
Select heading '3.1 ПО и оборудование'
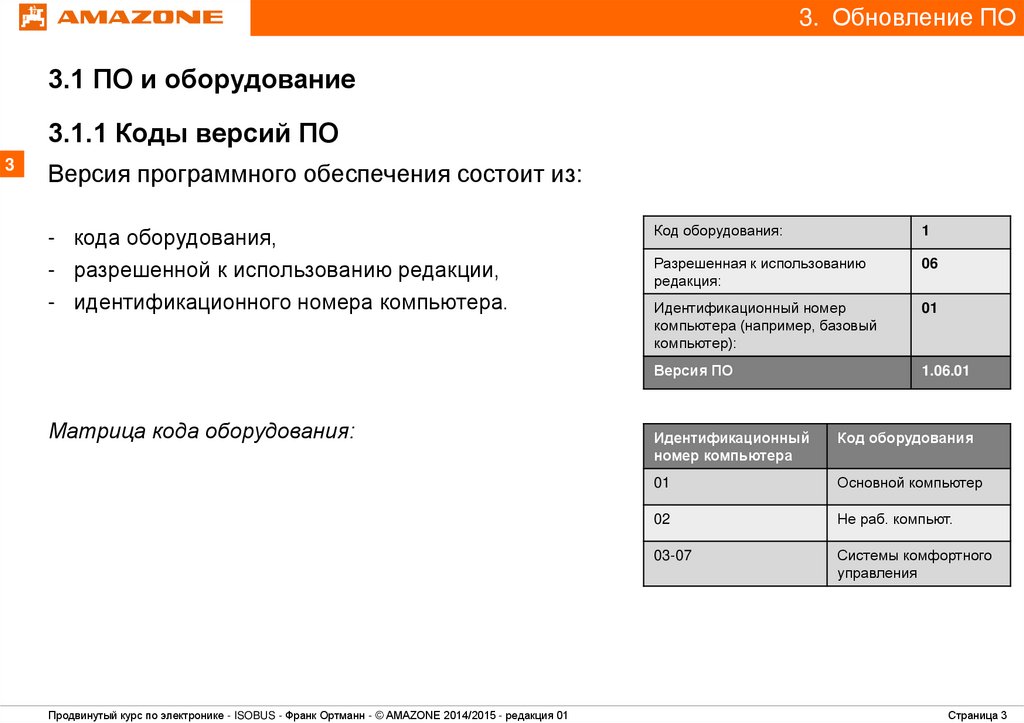click(x=202, y=79)
